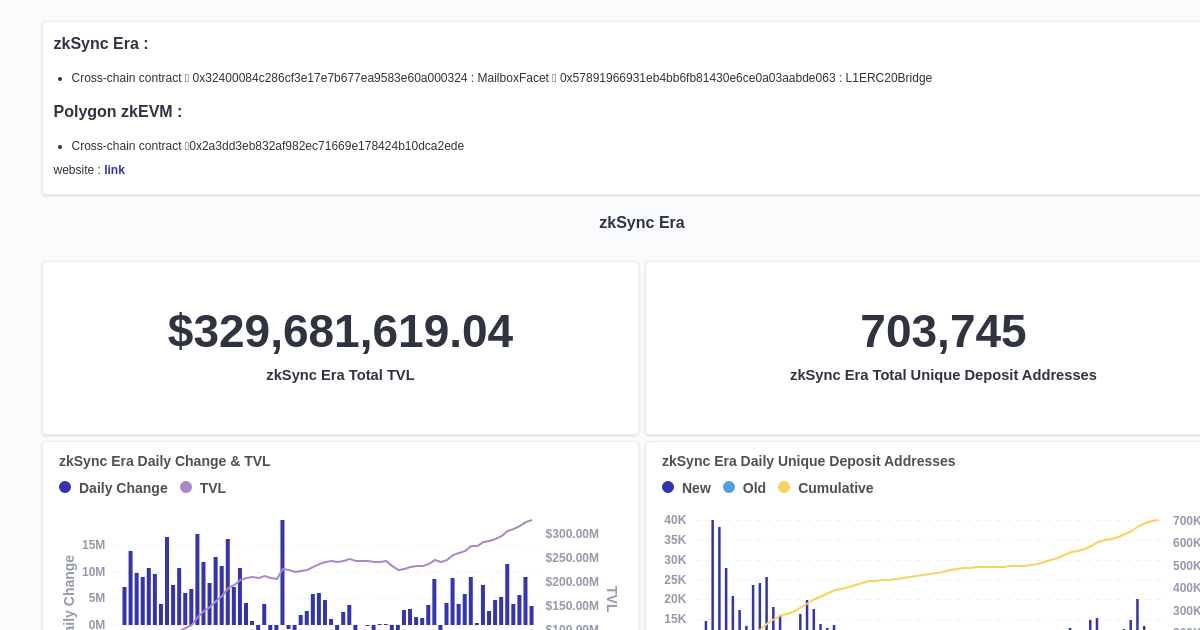This screenshot has height=630, width=1200.
Task: Click the purple dot icon next to TVL
Action: point(185,488)
